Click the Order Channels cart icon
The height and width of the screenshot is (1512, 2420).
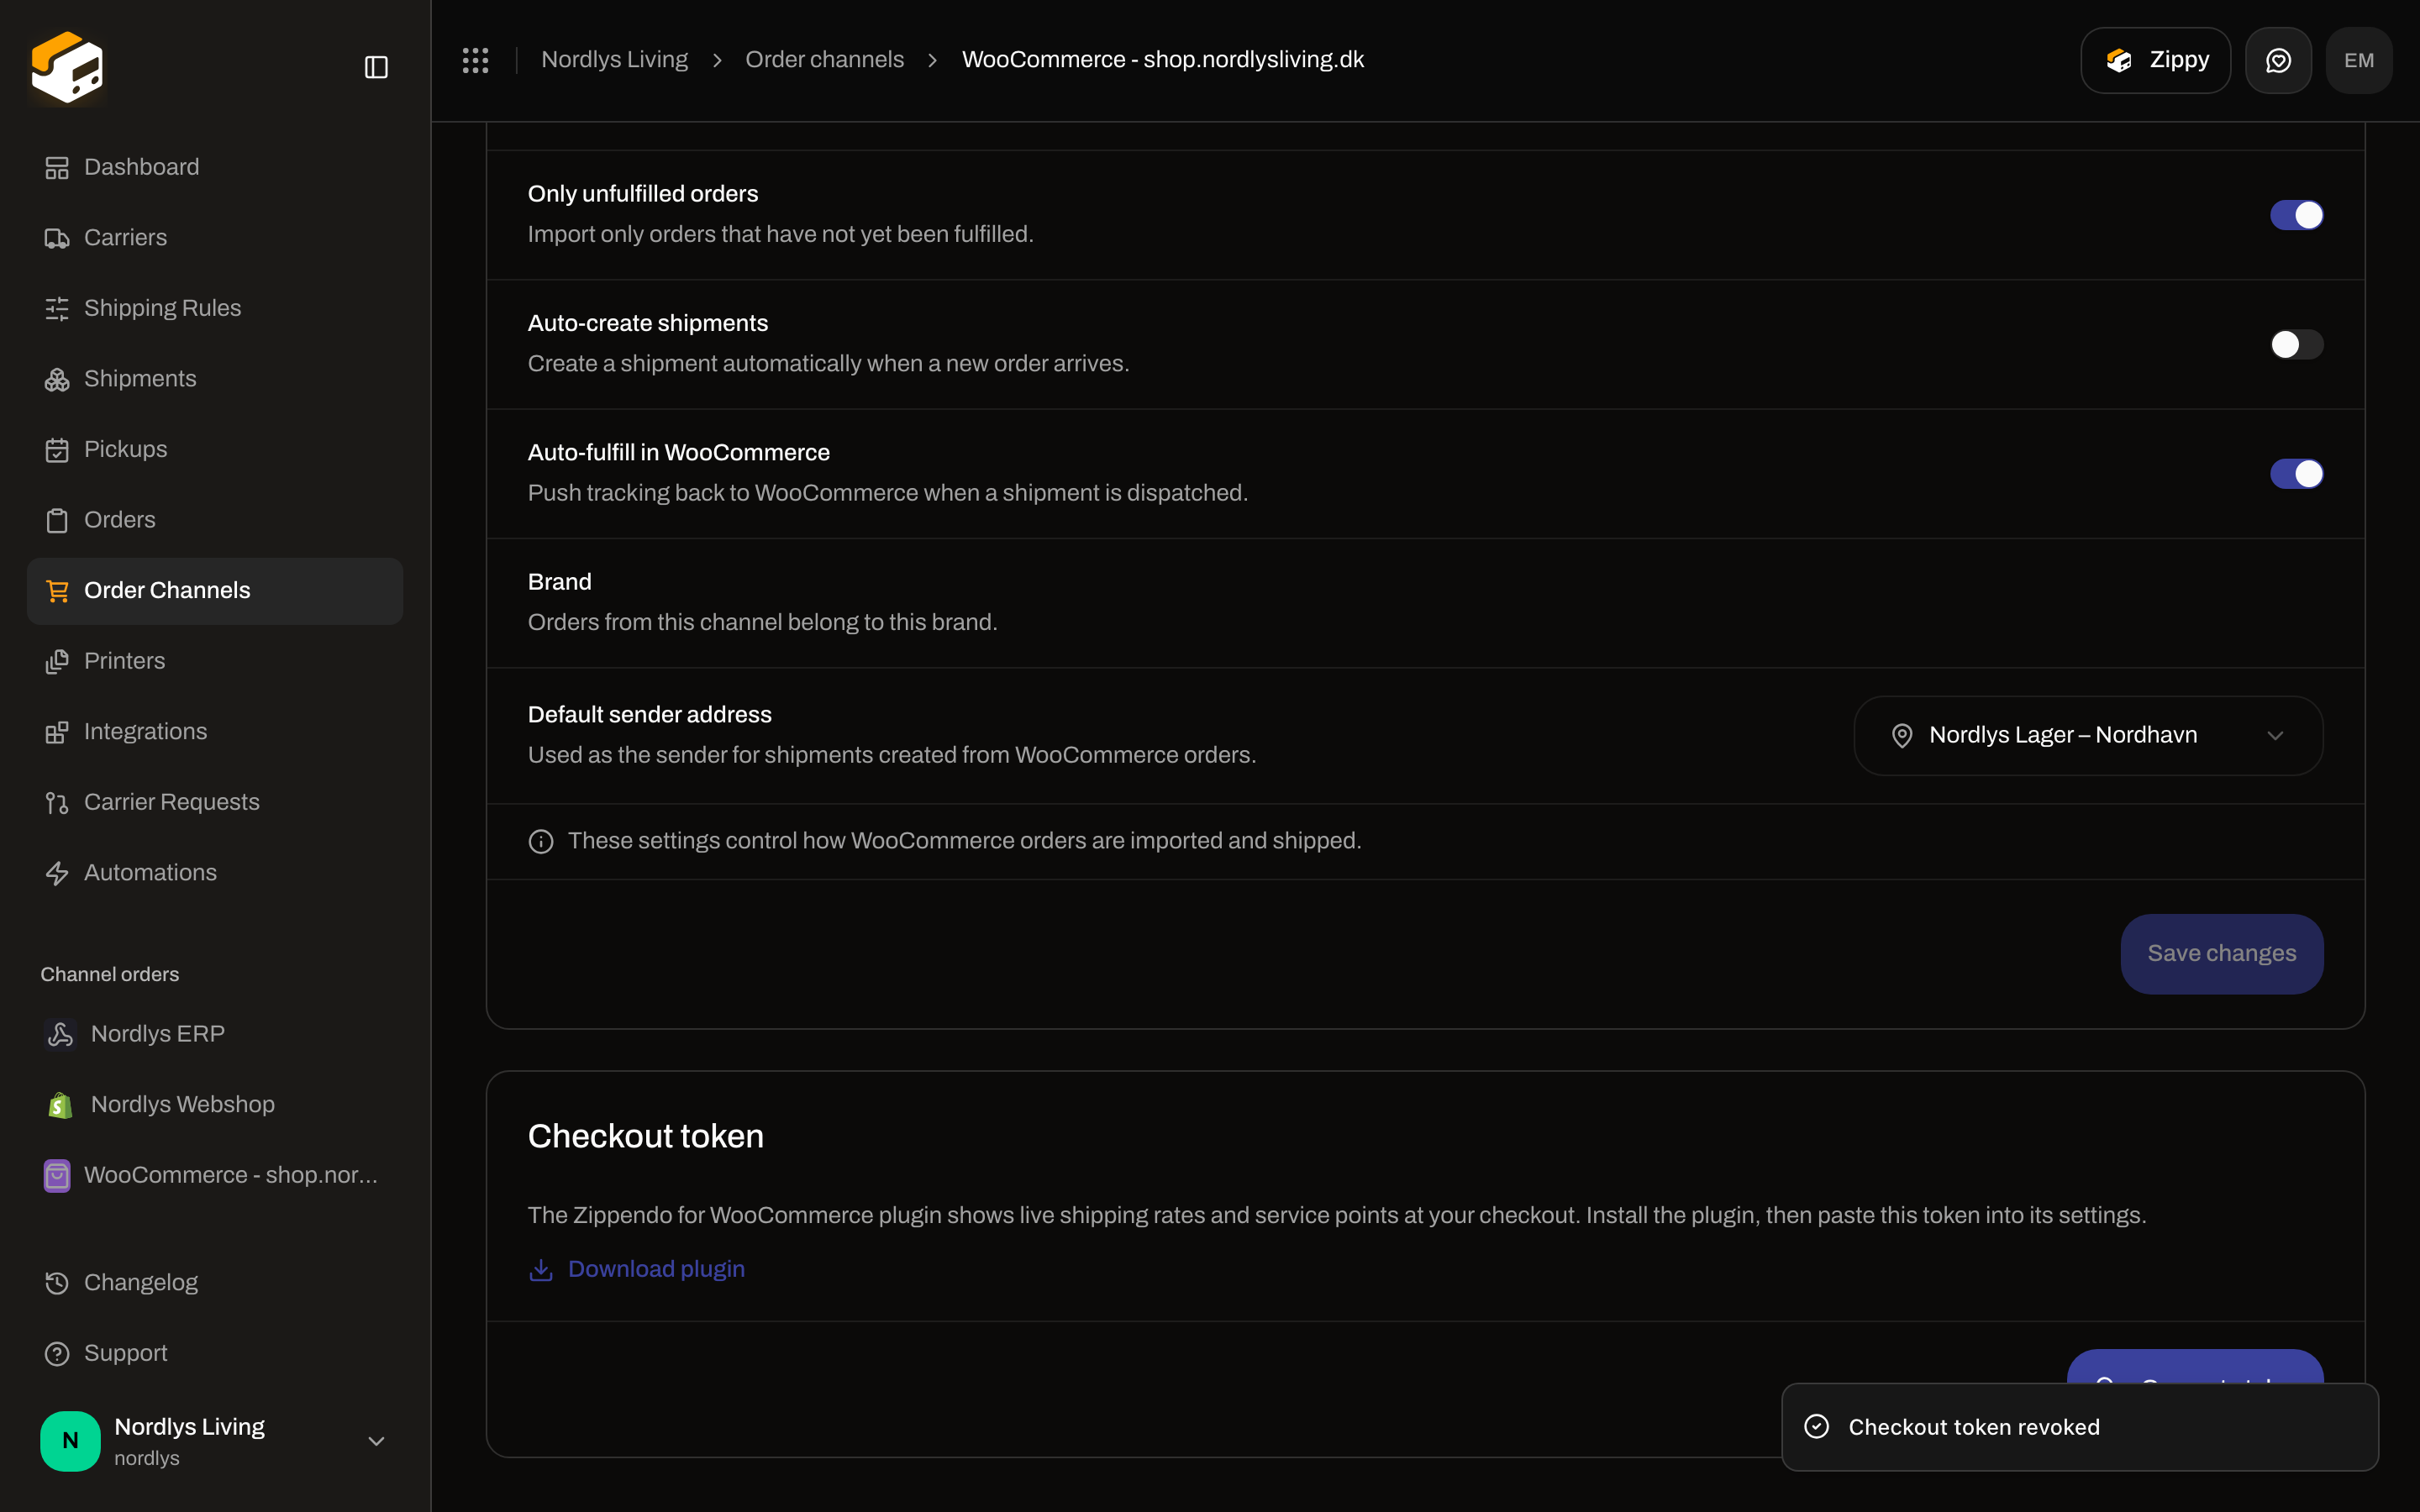[x=57, y=591]
